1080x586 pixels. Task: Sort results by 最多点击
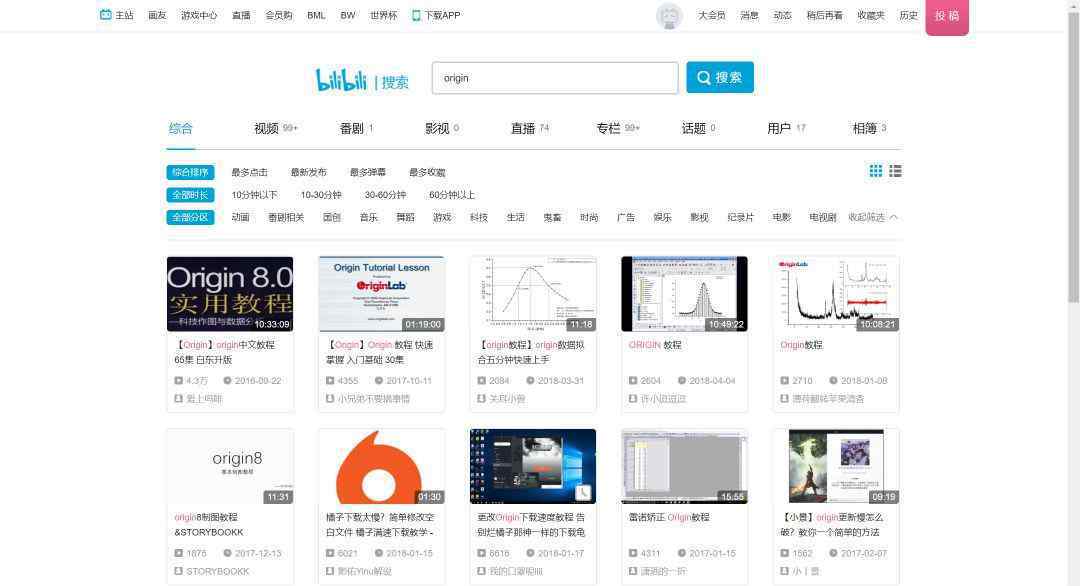pyautogui.click(x=249, y=172)
